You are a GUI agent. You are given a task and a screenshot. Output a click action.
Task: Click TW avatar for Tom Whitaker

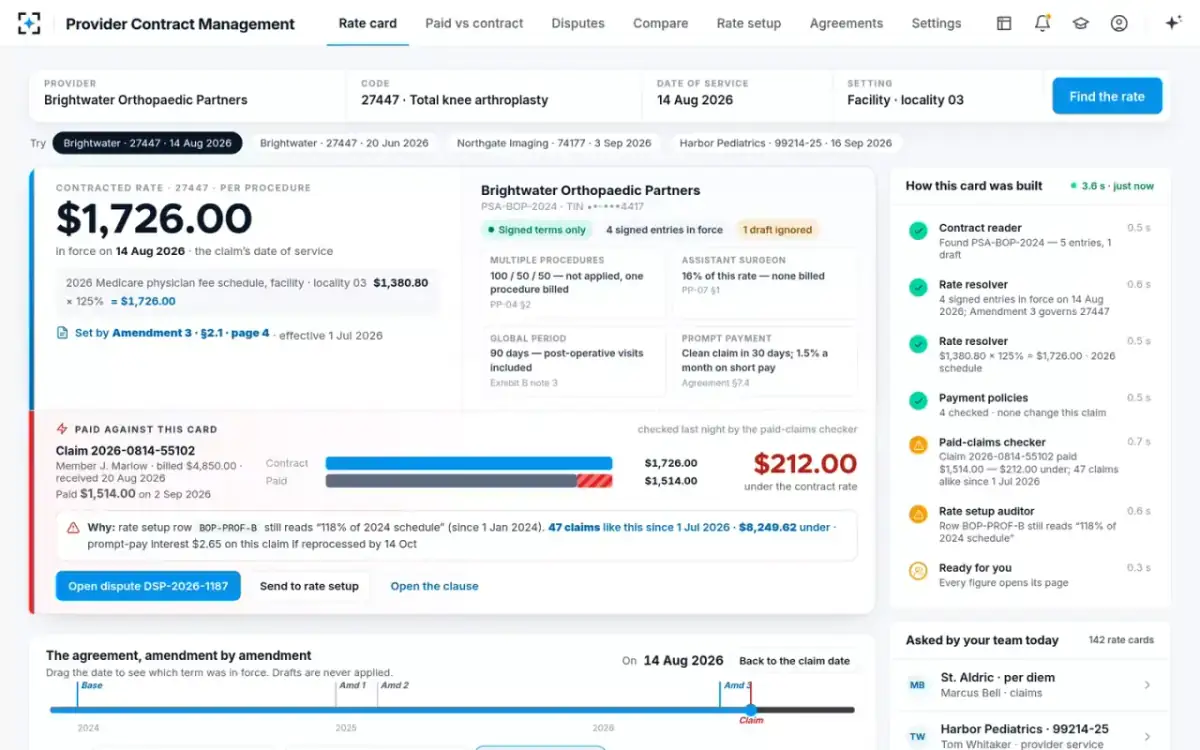tap(917, 737)
